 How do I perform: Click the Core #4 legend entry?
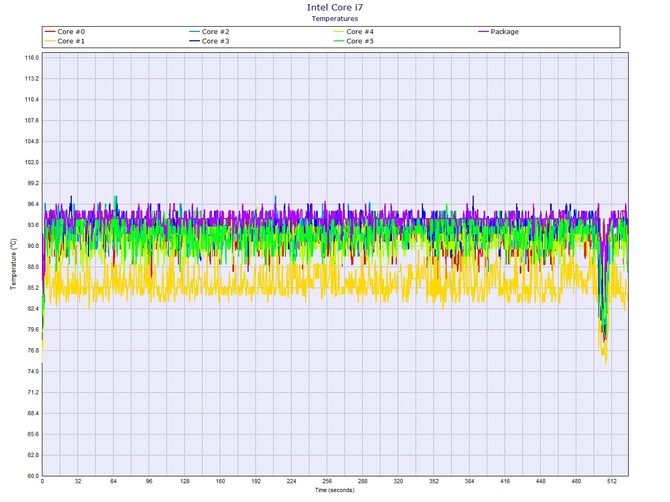click(354, 32)
